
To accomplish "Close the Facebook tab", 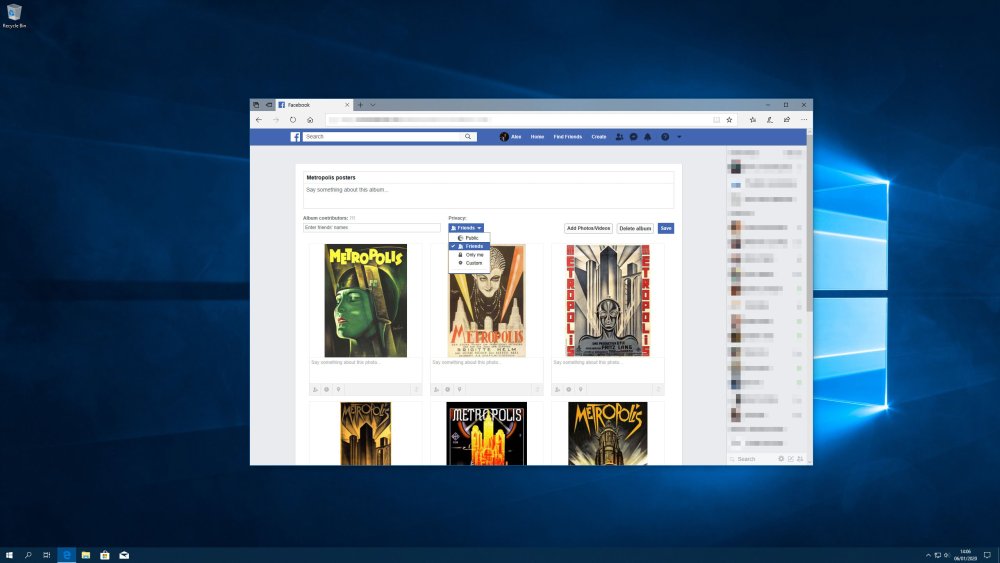I will [347, 105].
